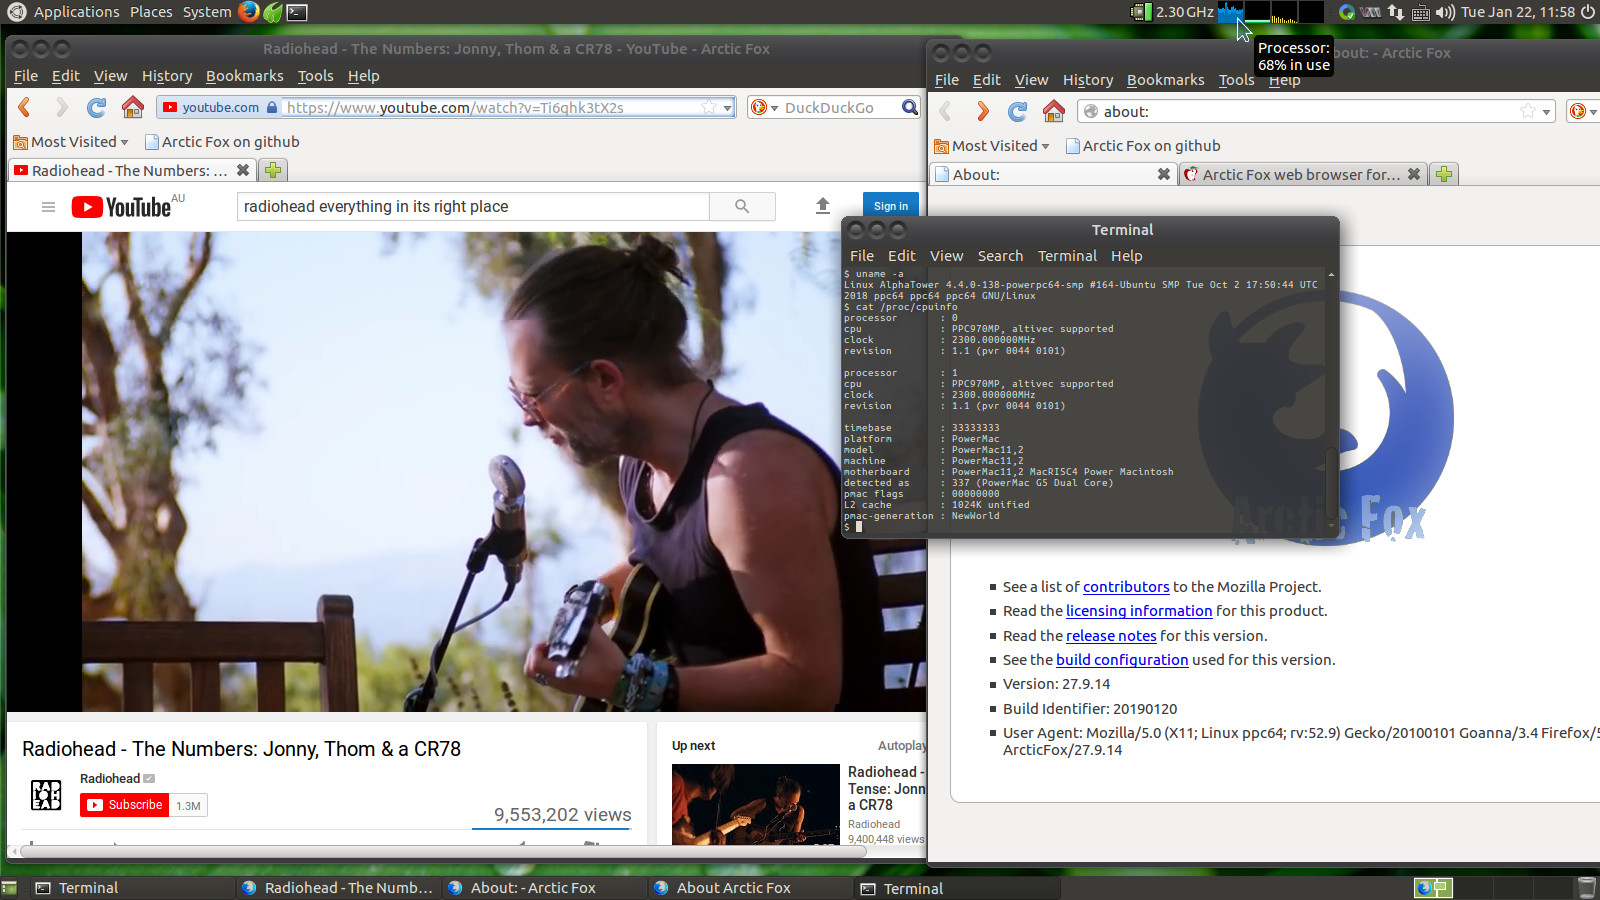Viewport: 1600px width, 900px height.
Task: Open the release notes link
Action: click(x=1111, y=636)
